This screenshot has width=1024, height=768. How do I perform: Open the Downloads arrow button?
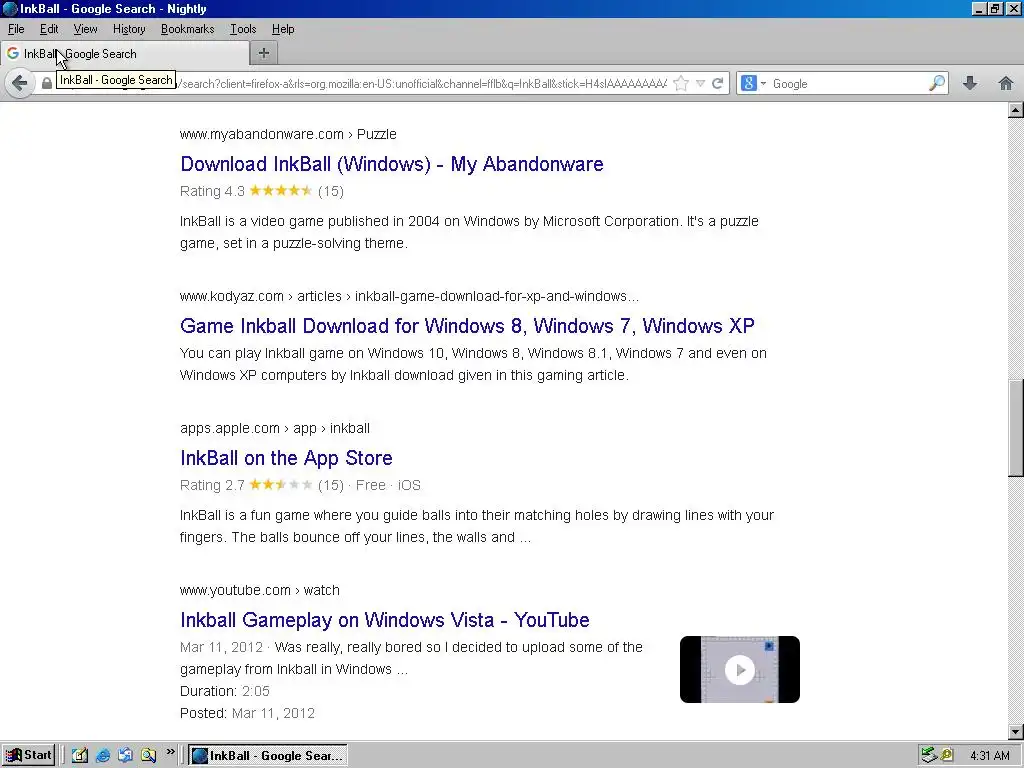(x=970, y=83)
